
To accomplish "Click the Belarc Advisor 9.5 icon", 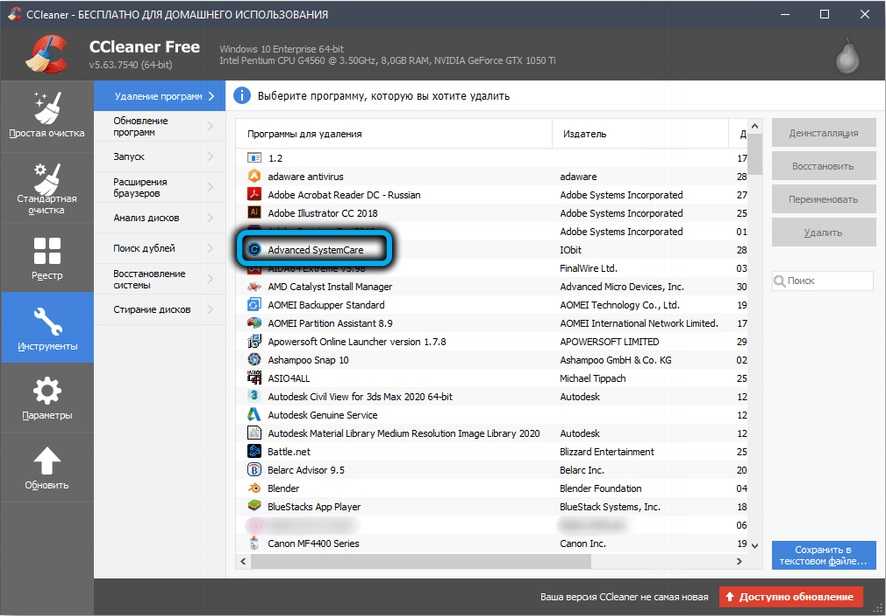I will [x=254, y=470].
